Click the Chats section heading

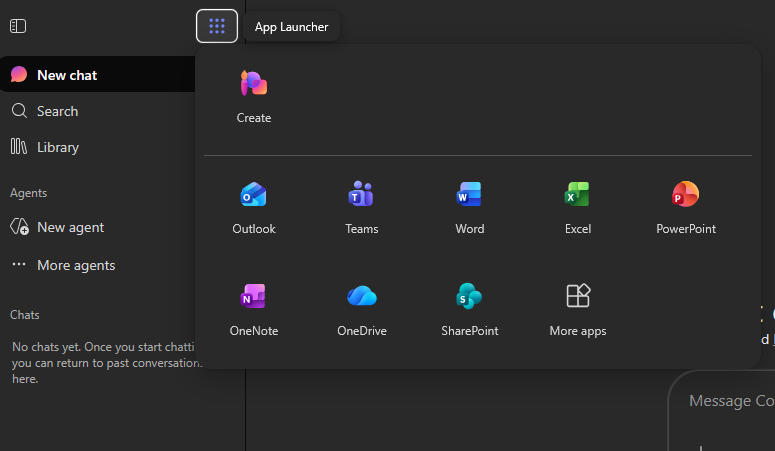click(25, 315)
